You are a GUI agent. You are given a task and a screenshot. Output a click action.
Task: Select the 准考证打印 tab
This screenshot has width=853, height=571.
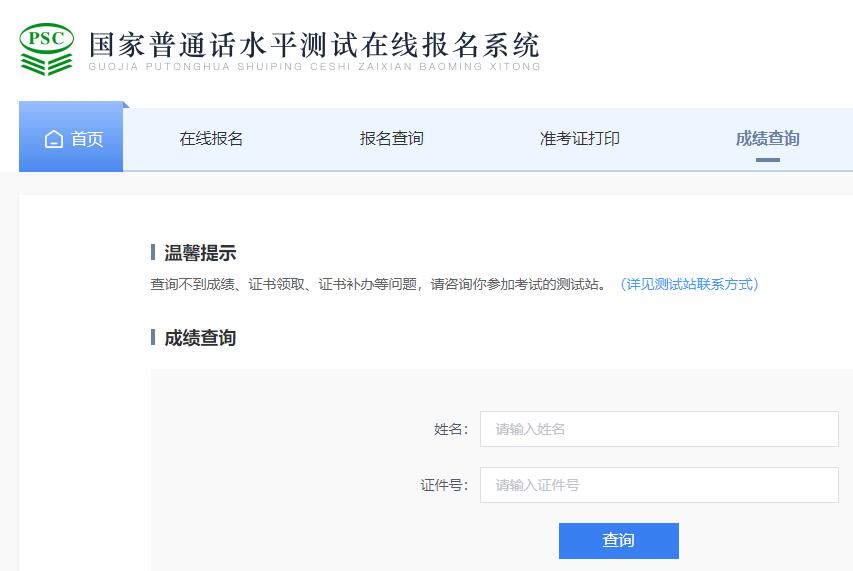tap(580, 139)
